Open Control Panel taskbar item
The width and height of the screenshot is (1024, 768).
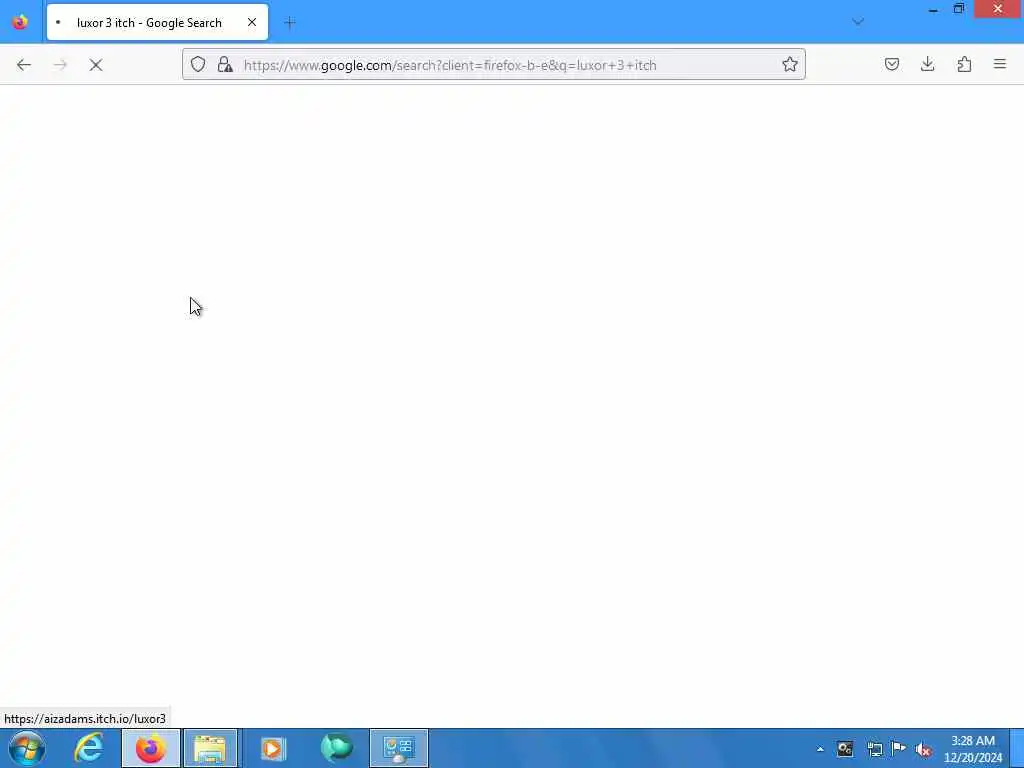pyautogui.click(x=398, y=748)
